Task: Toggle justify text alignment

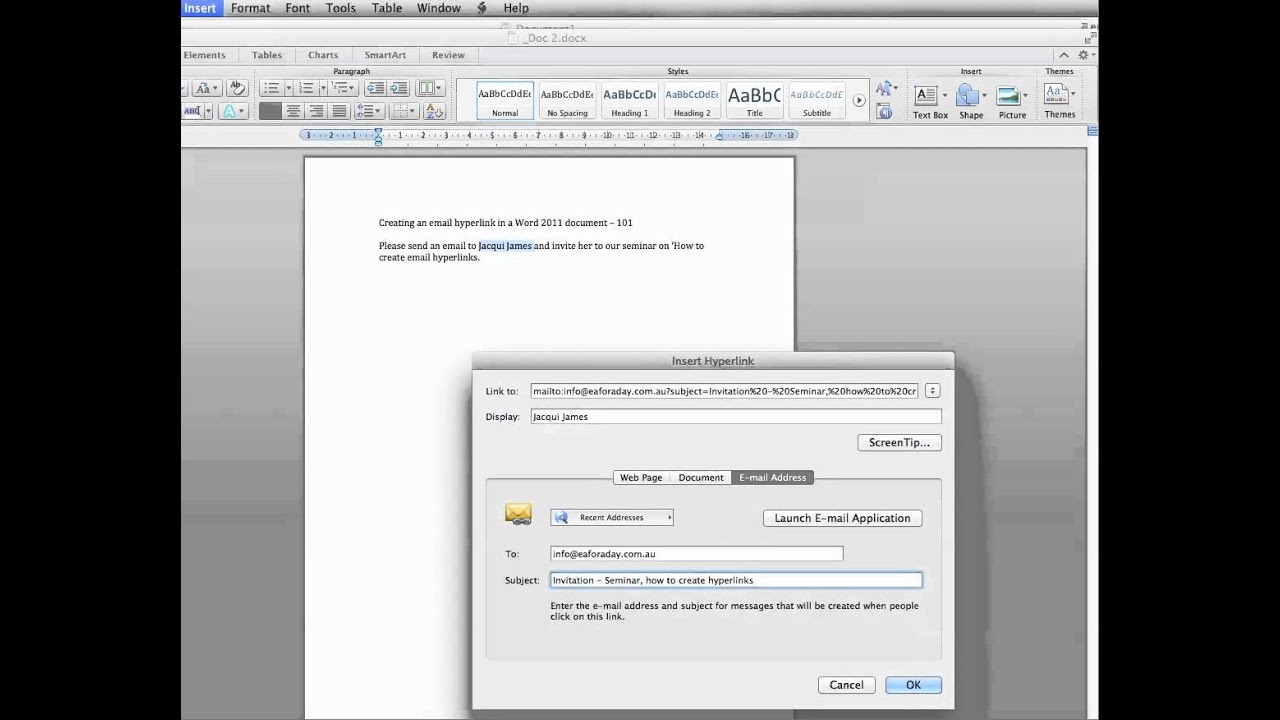Action: pyautogui.click(x=339, y=111)
